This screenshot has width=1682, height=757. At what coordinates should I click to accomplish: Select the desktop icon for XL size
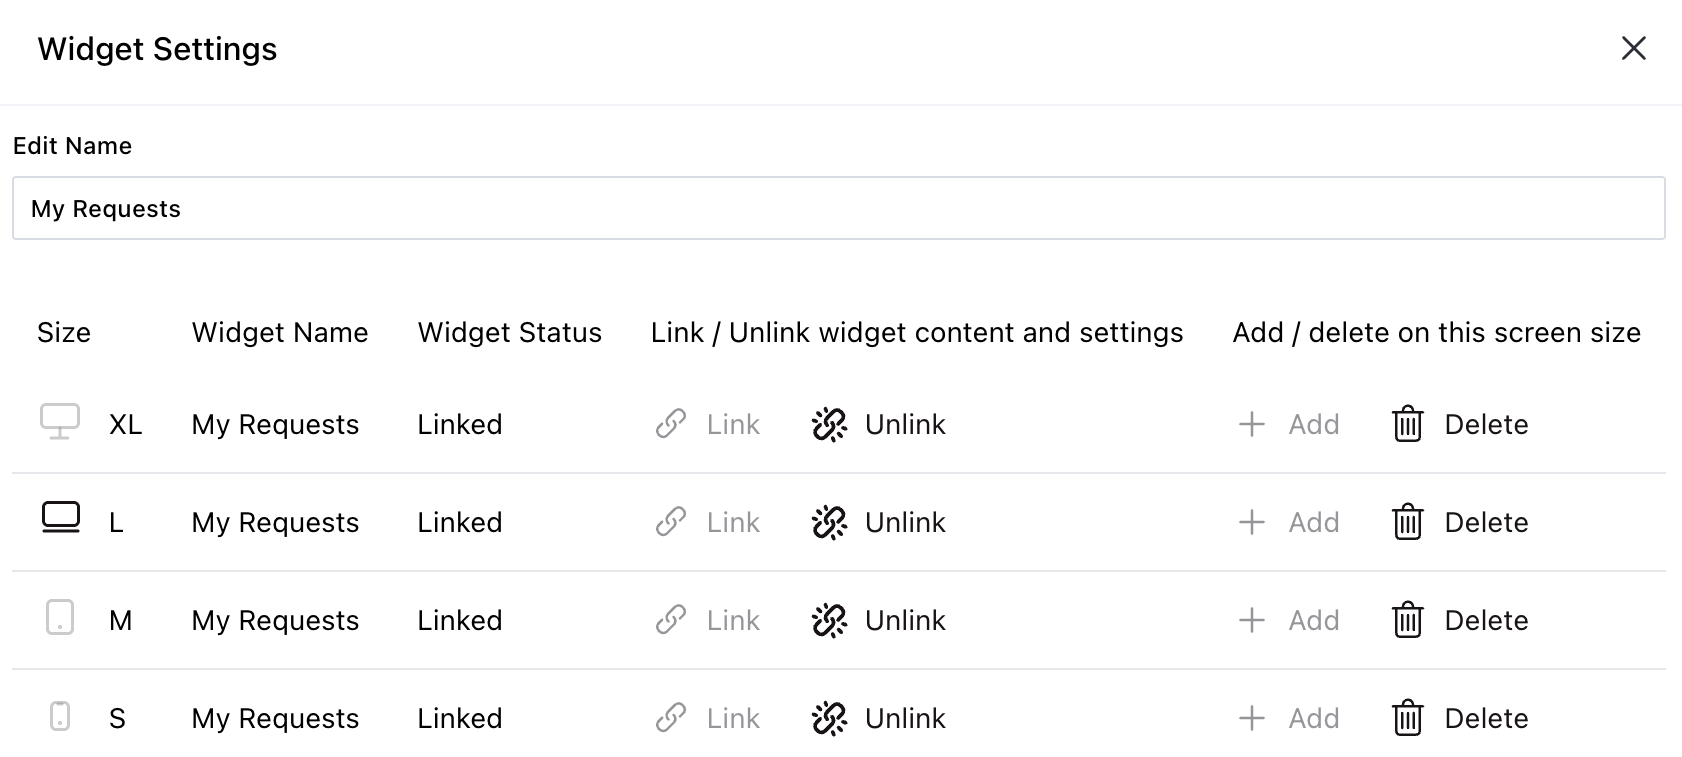coord(61,424)
